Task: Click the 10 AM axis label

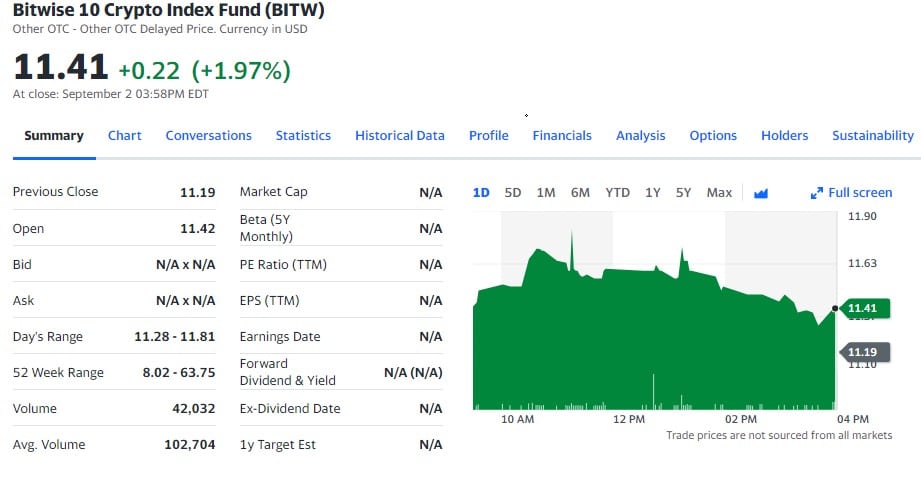Action: pos(517,419)
